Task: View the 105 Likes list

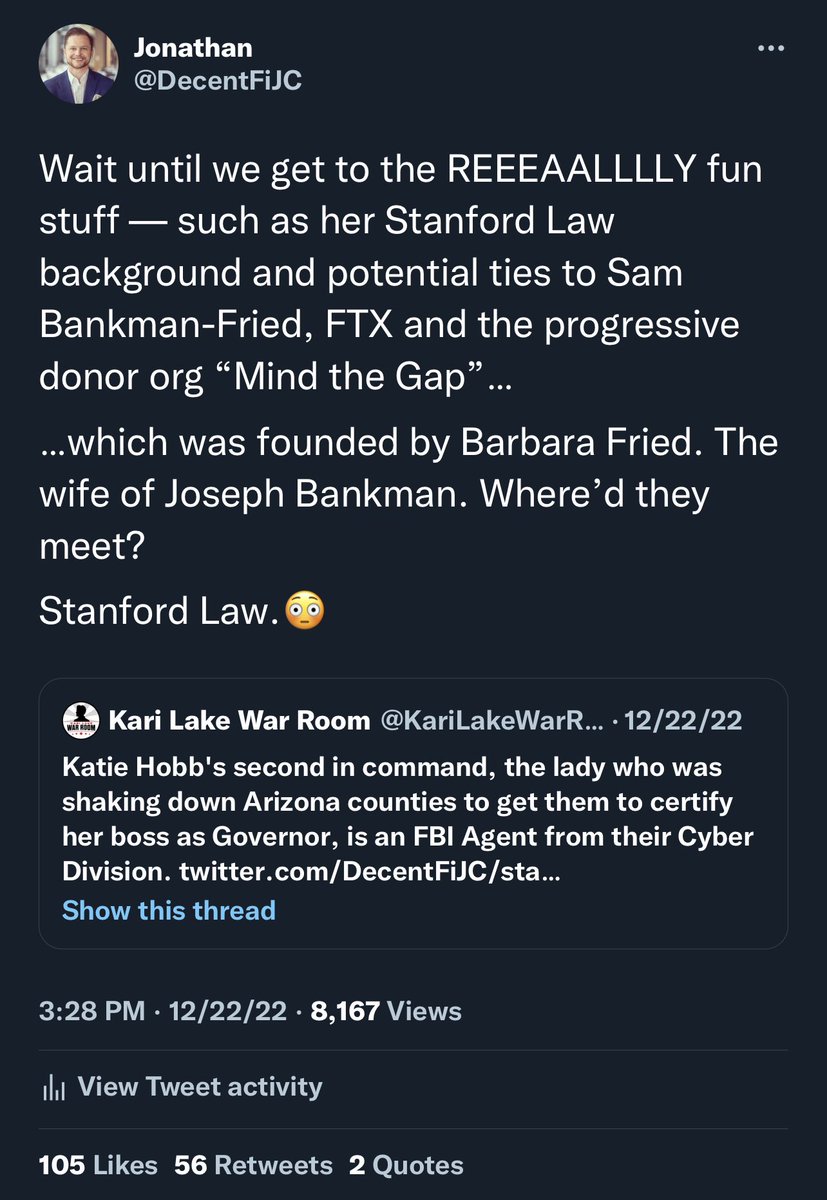Action: pyautogui.click(x=98, y=1165)
